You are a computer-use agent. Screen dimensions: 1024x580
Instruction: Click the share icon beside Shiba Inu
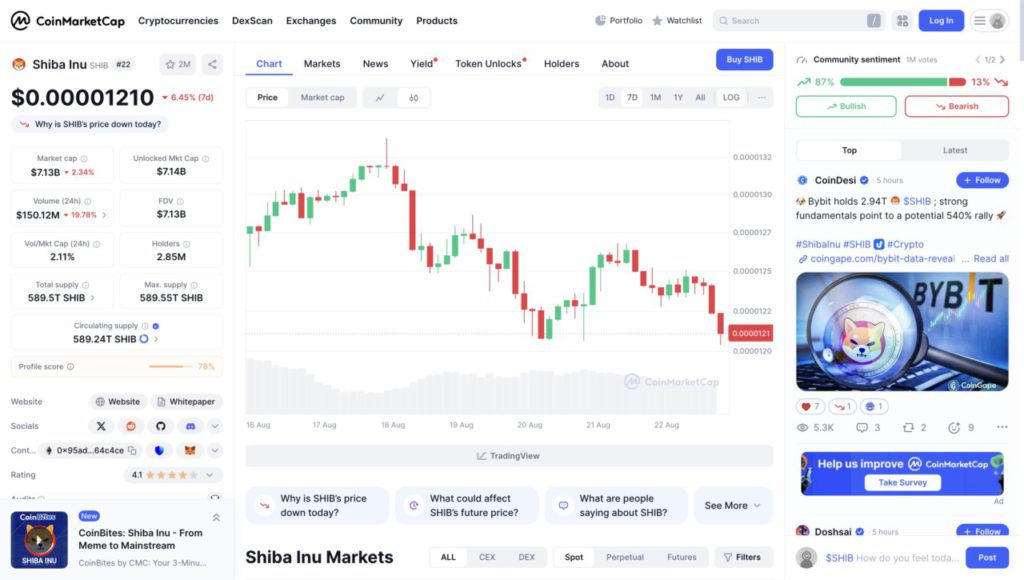click(212, 65)
